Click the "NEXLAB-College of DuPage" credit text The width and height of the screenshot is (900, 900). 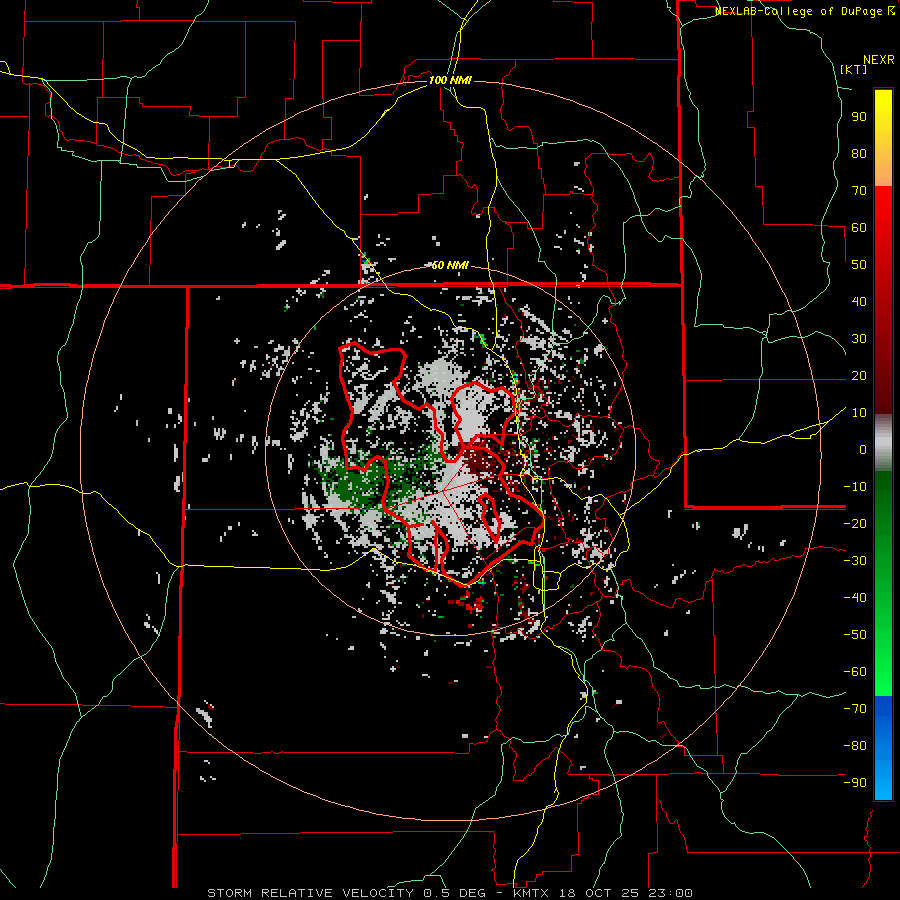[x=799, y=11]
